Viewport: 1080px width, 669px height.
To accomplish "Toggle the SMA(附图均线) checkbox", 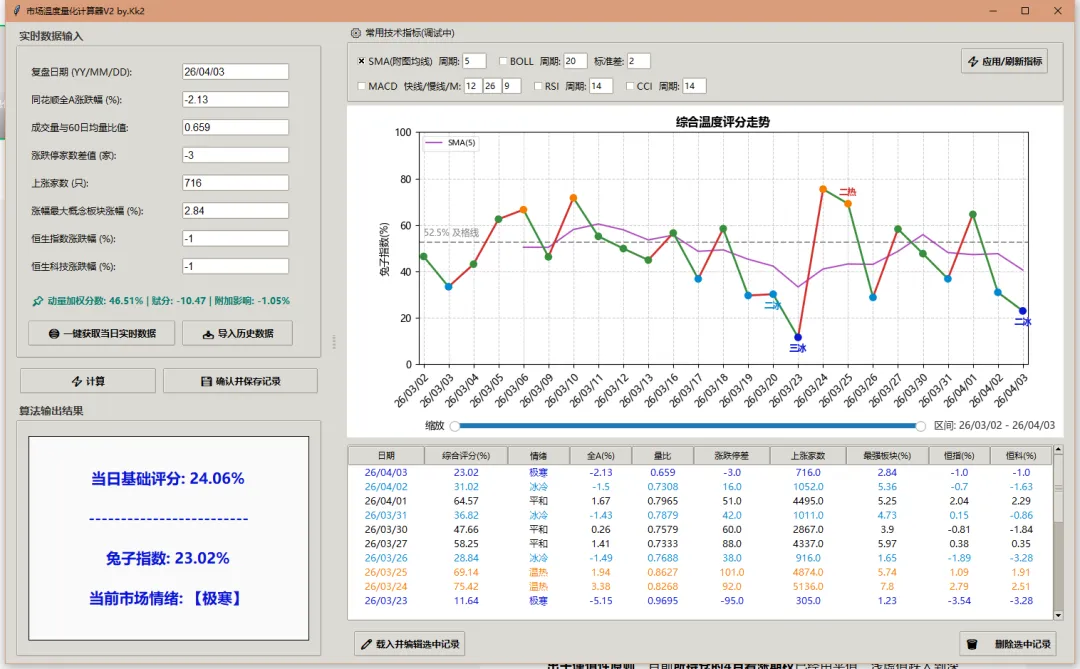I will [362, 61].
